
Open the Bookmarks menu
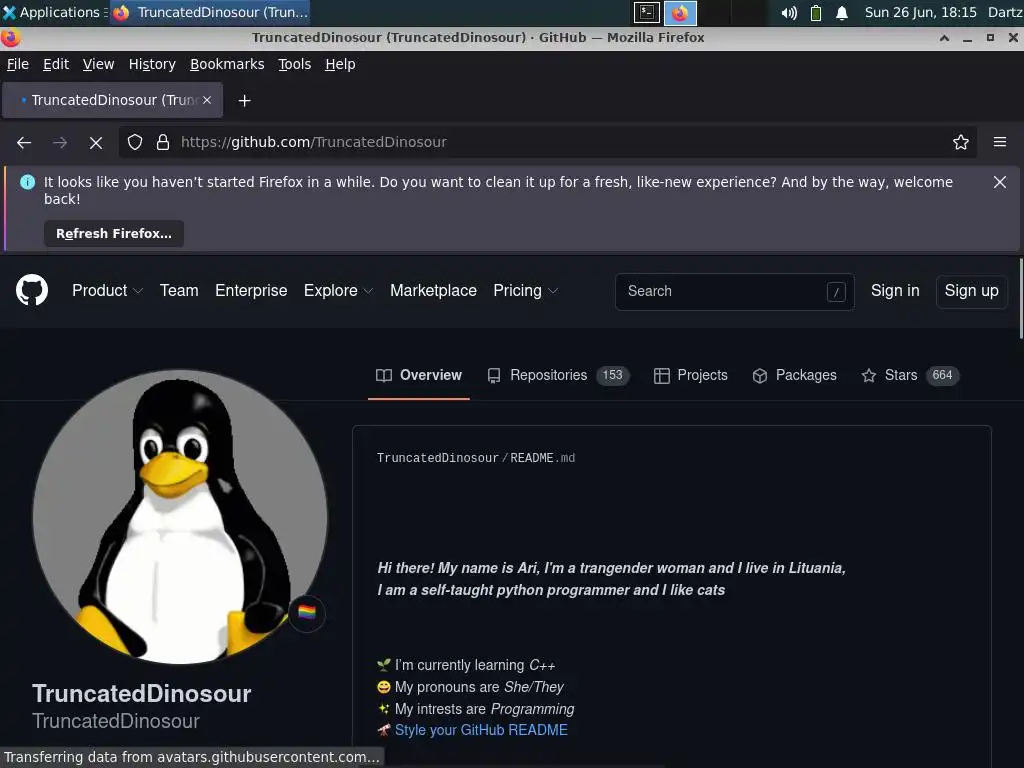click(227, 64)
